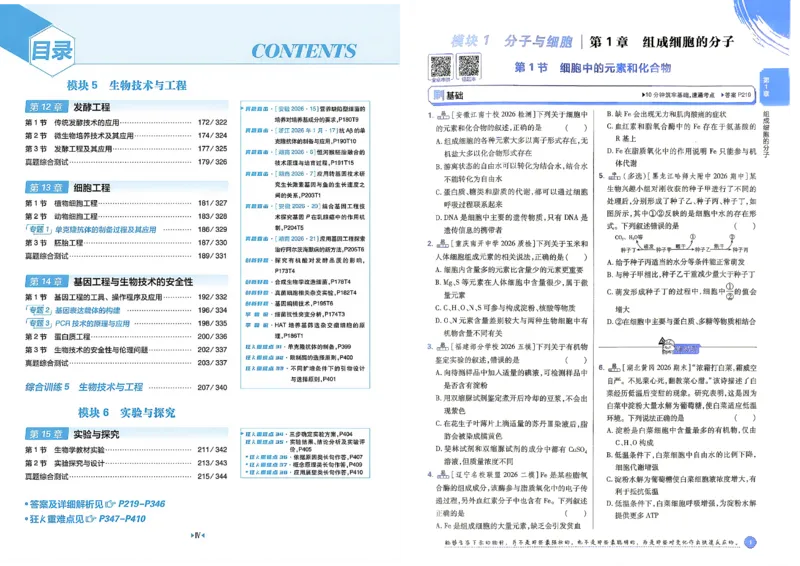Click the upper blue-bordered sidebar box beside chapters 12-14

tap(305, 245)
